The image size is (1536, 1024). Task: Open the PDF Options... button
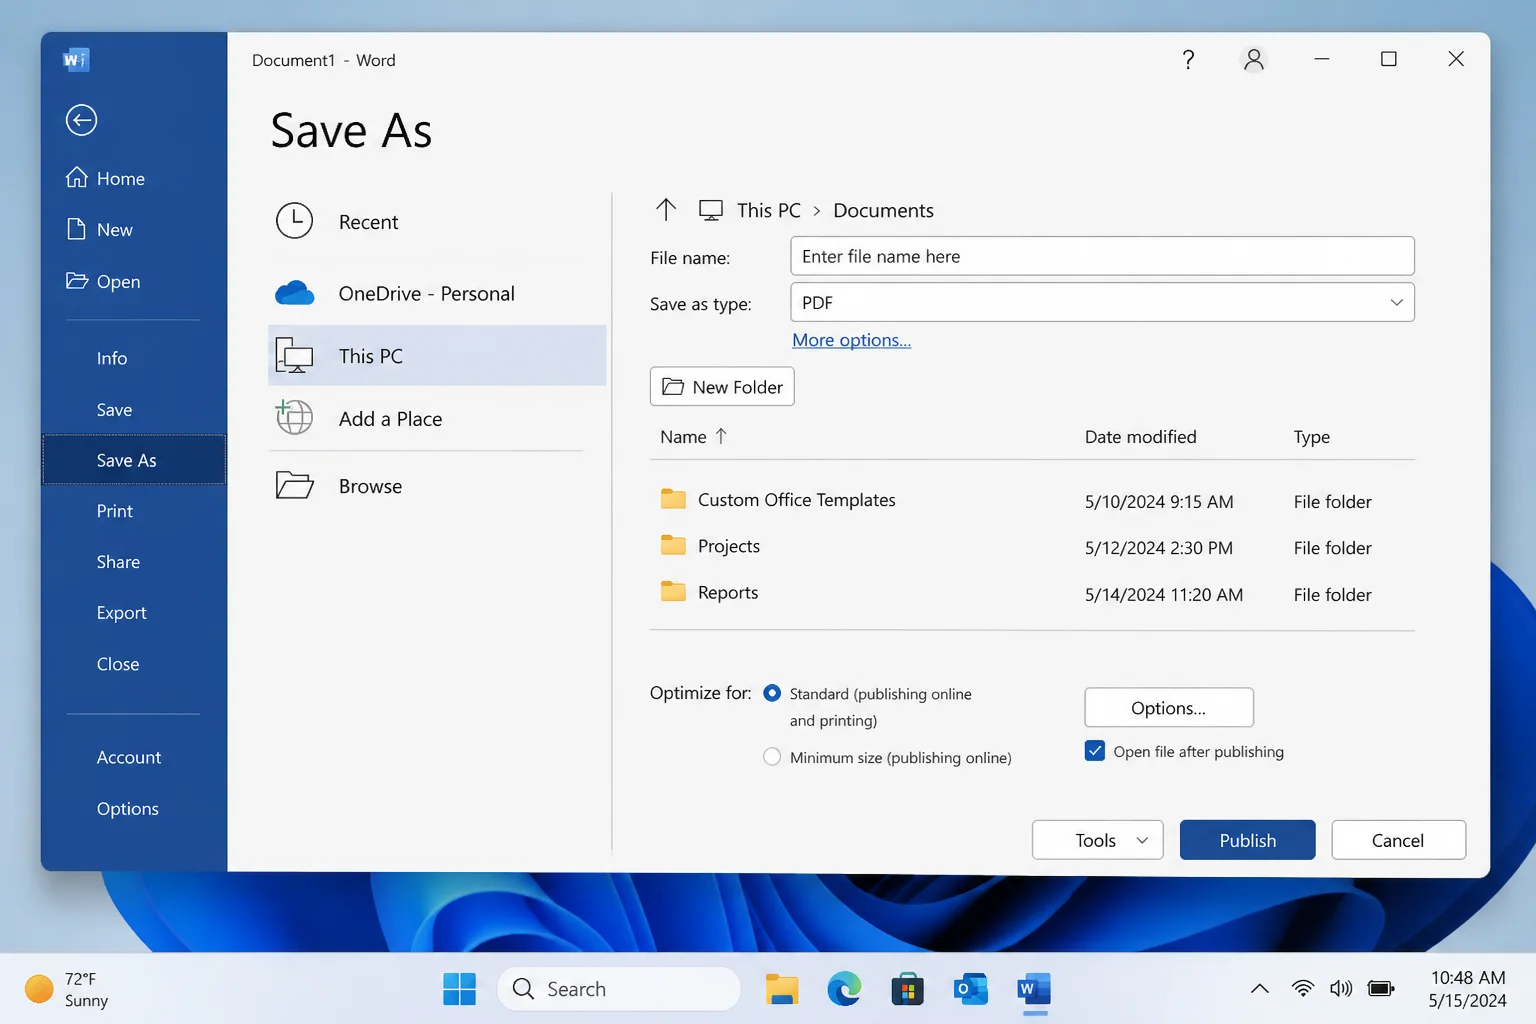point(1169,707)
